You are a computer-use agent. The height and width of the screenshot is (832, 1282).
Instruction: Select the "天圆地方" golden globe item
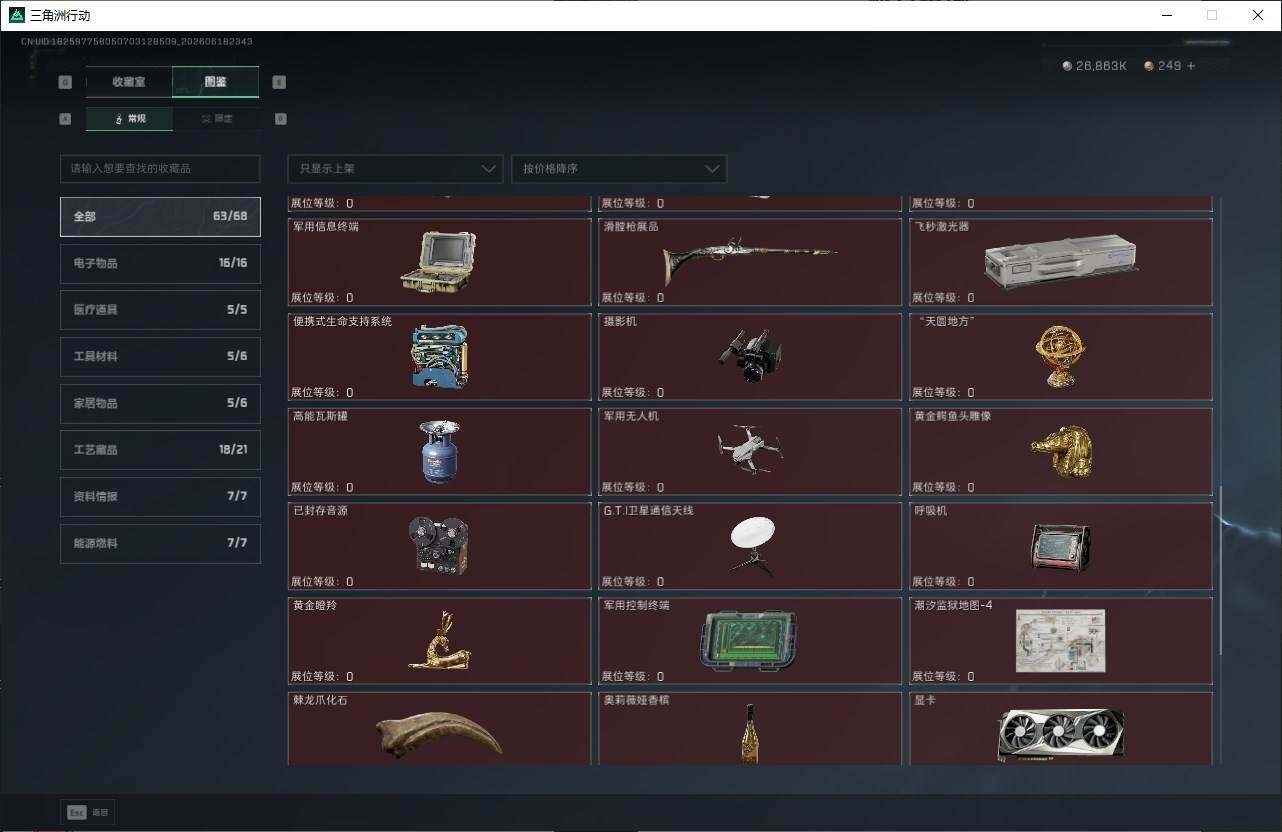pos(1060,357)
